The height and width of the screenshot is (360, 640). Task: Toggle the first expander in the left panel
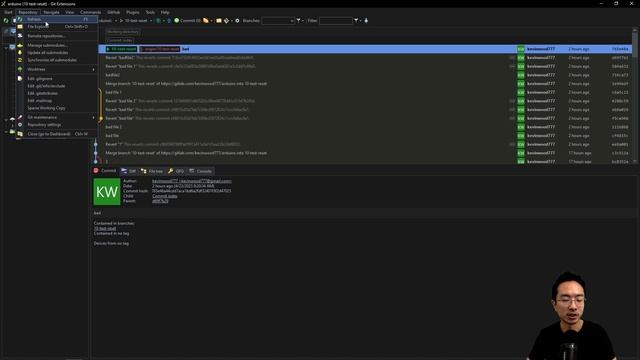click(6, 48)
